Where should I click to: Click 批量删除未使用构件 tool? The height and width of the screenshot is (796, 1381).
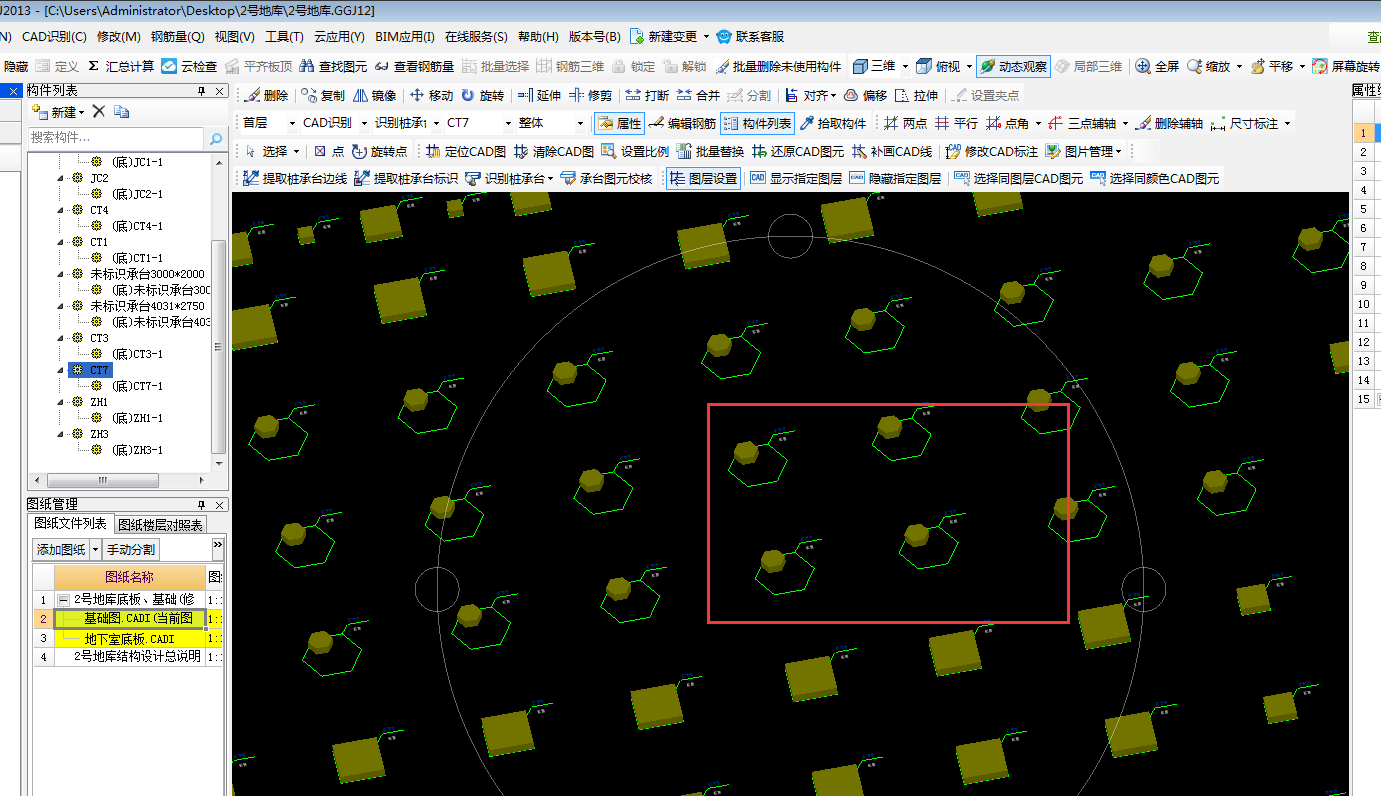pyautogui.click(x=776, y=66)
